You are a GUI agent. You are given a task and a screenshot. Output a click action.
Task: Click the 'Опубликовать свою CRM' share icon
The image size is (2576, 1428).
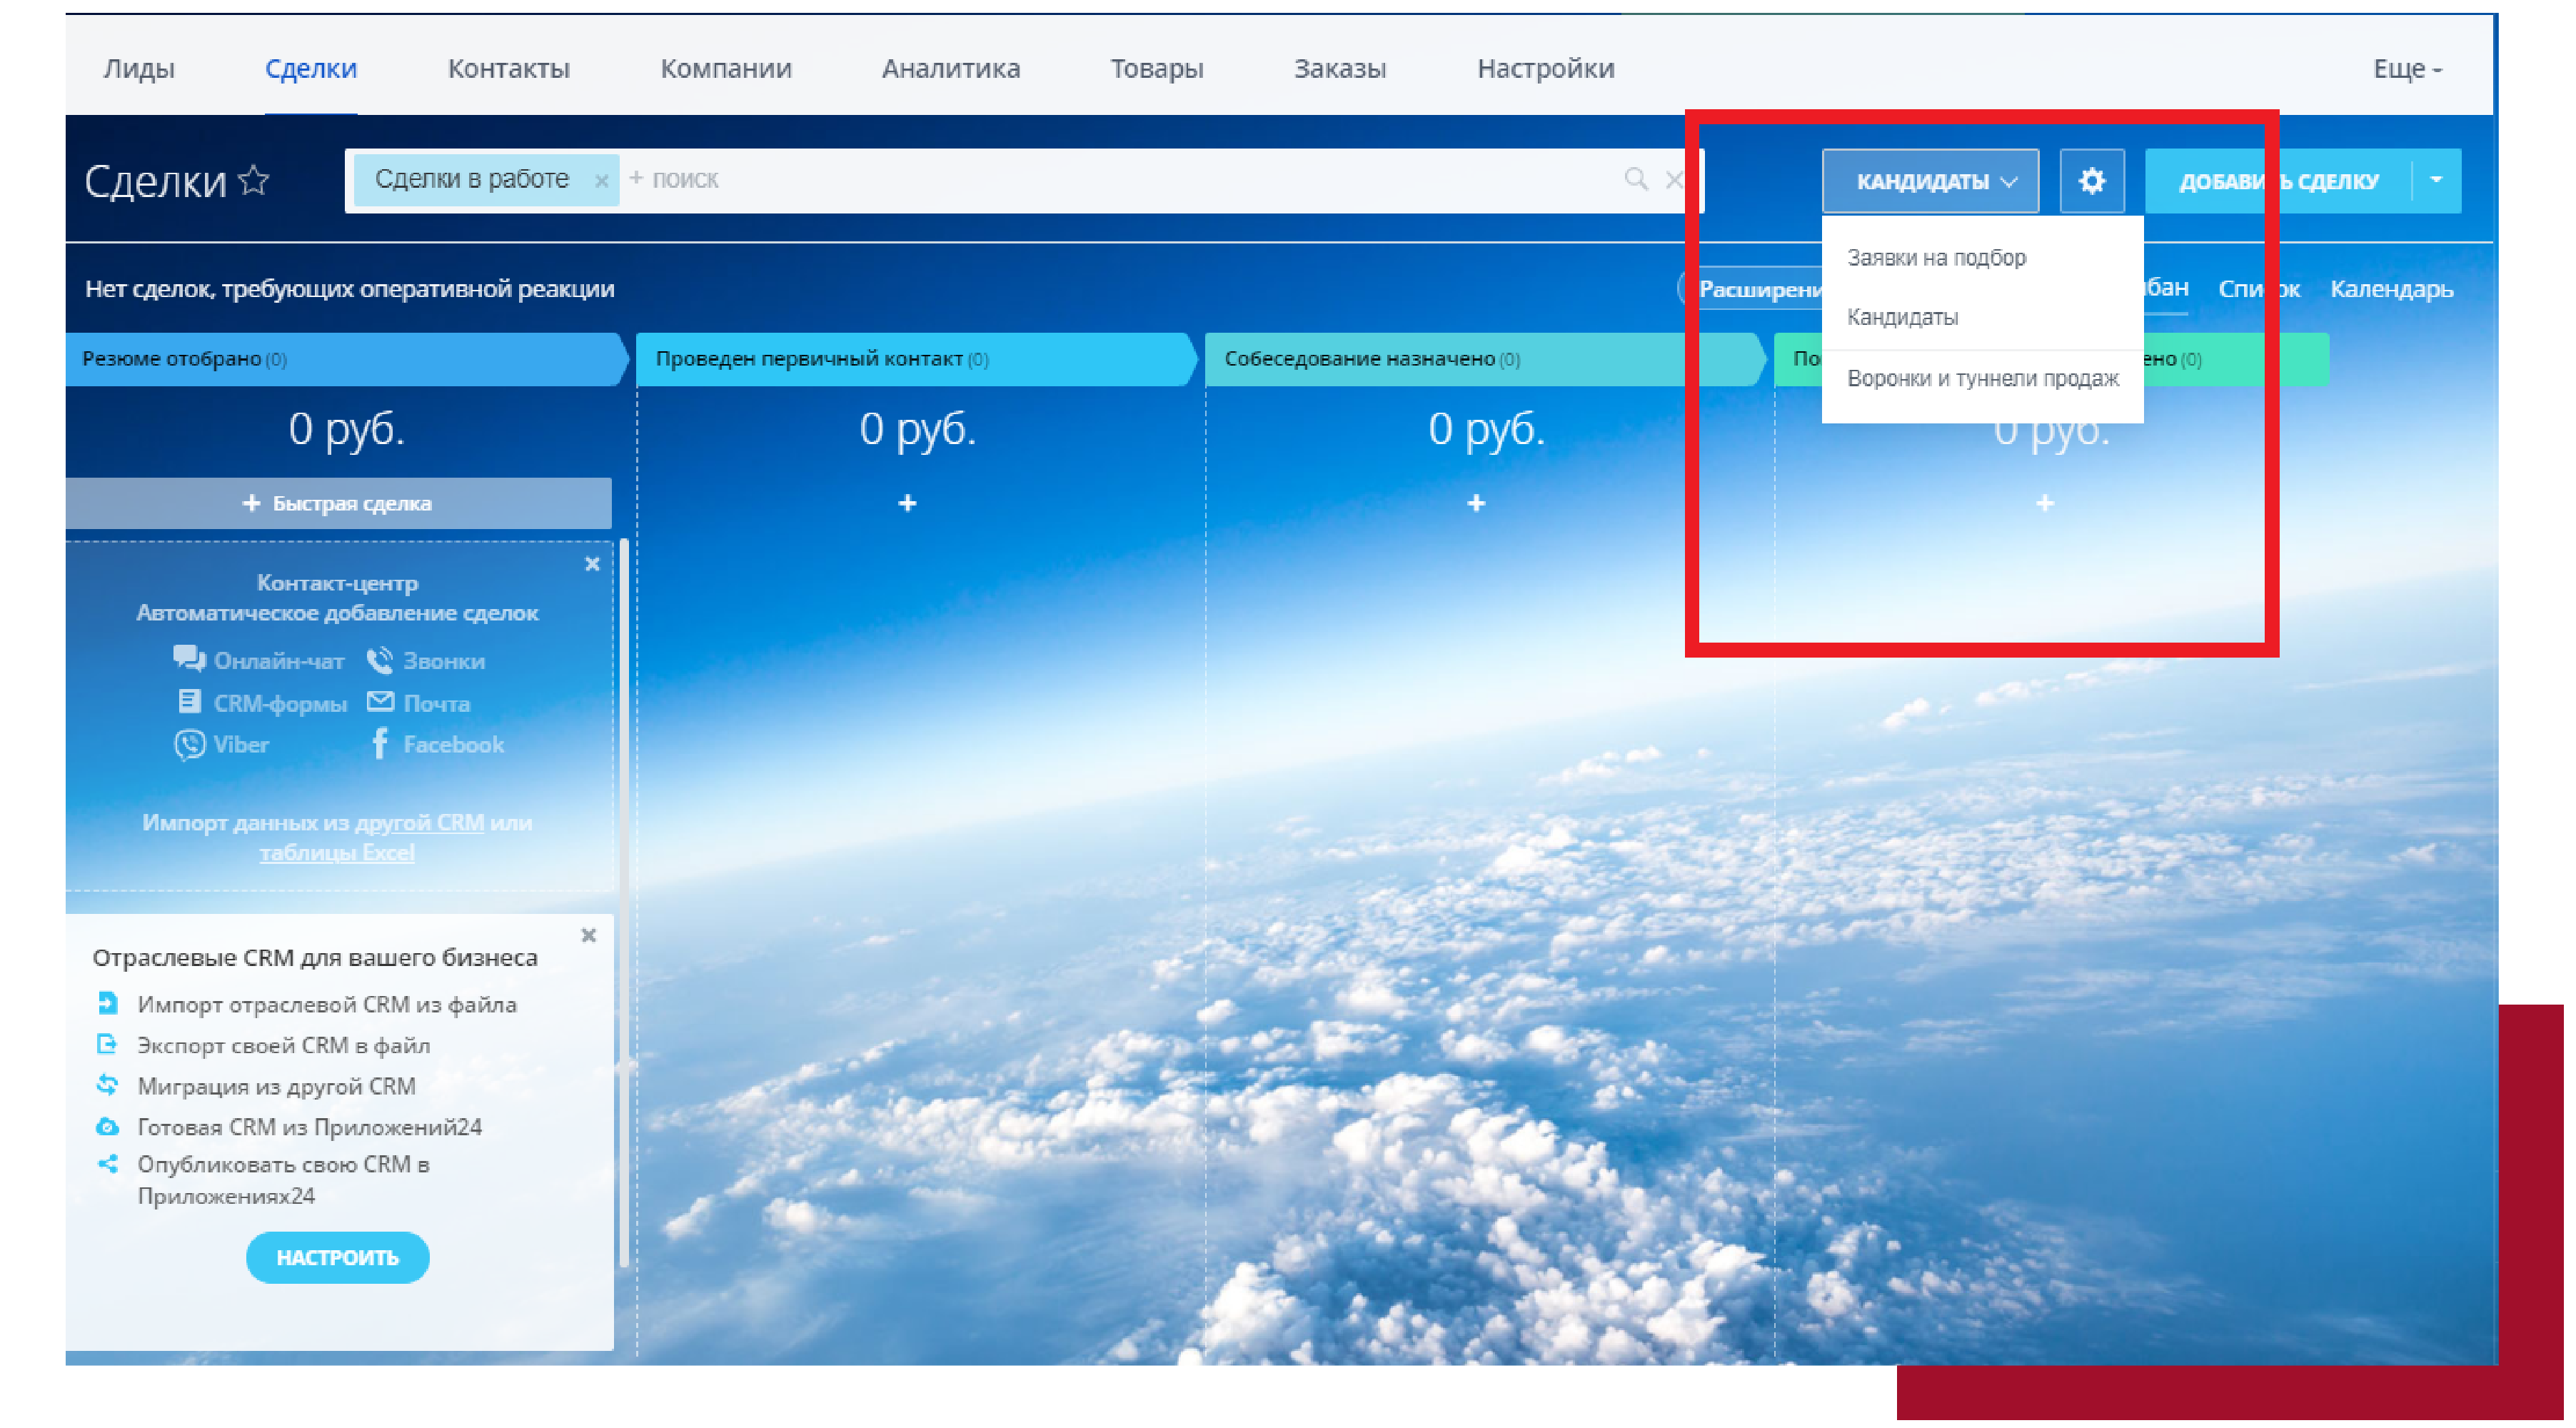click(x=107, y=1165)
